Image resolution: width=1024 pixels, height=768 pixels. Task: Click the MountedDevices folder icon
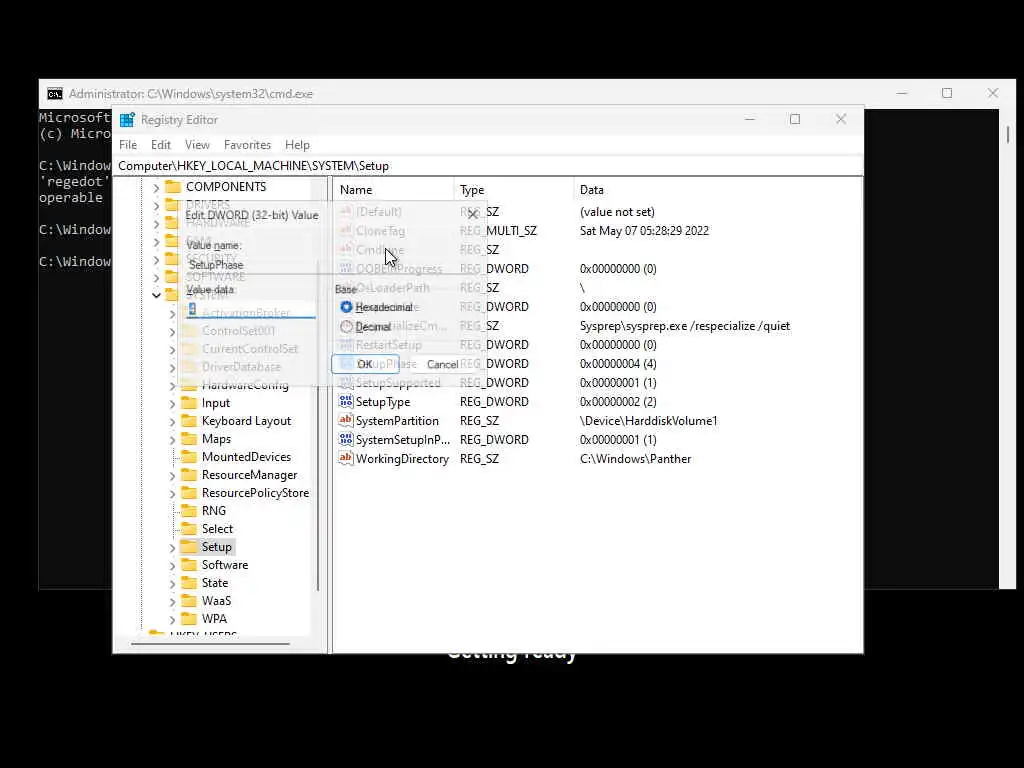[189, 456]
